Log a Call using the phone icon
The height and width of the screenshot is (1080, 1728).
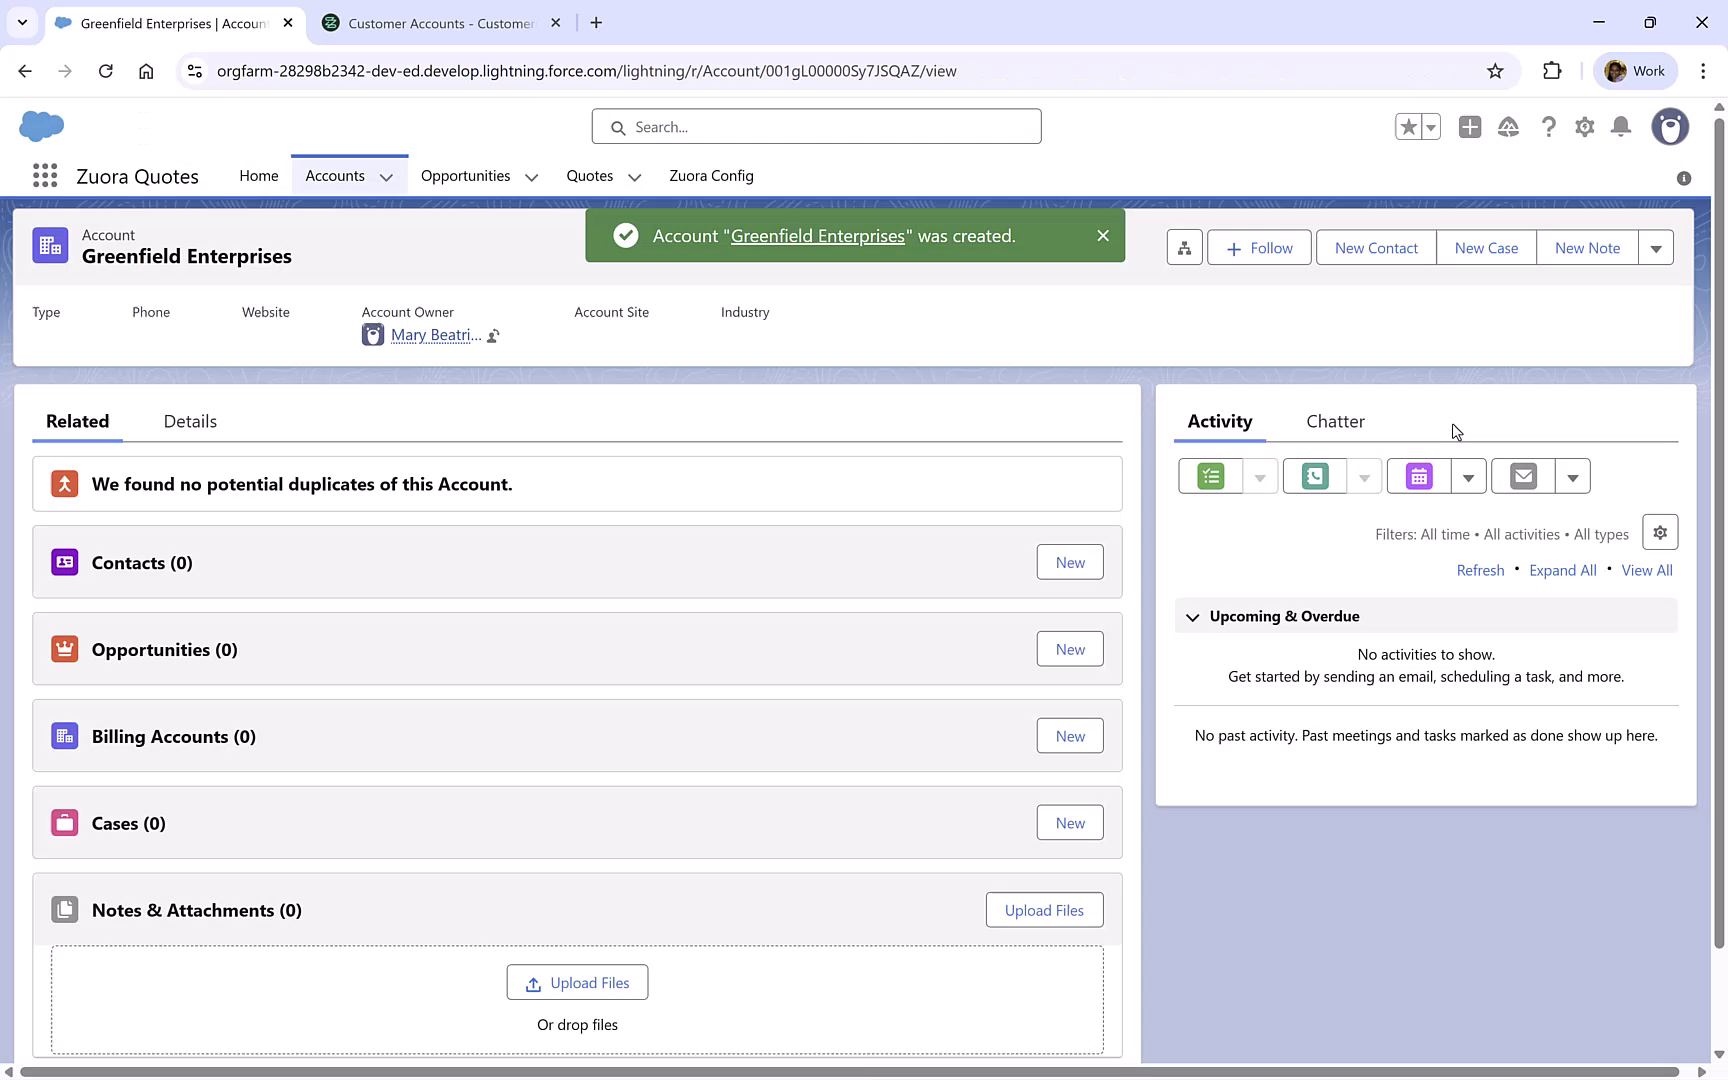1314,476
